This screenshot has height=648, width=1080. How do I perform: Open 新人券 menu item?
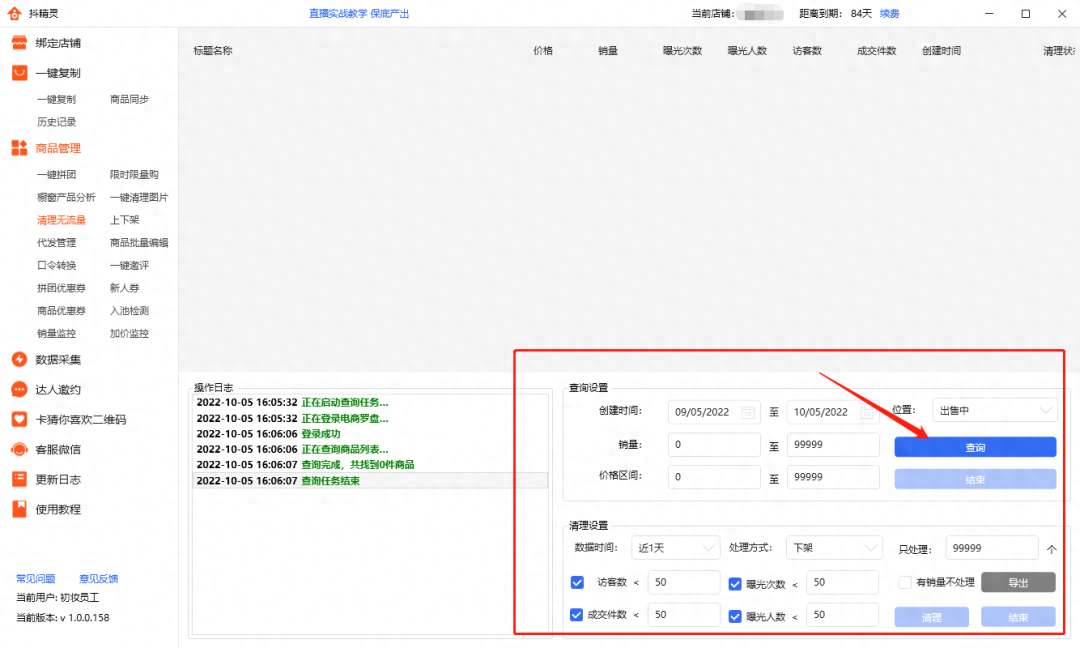[125, 288]
